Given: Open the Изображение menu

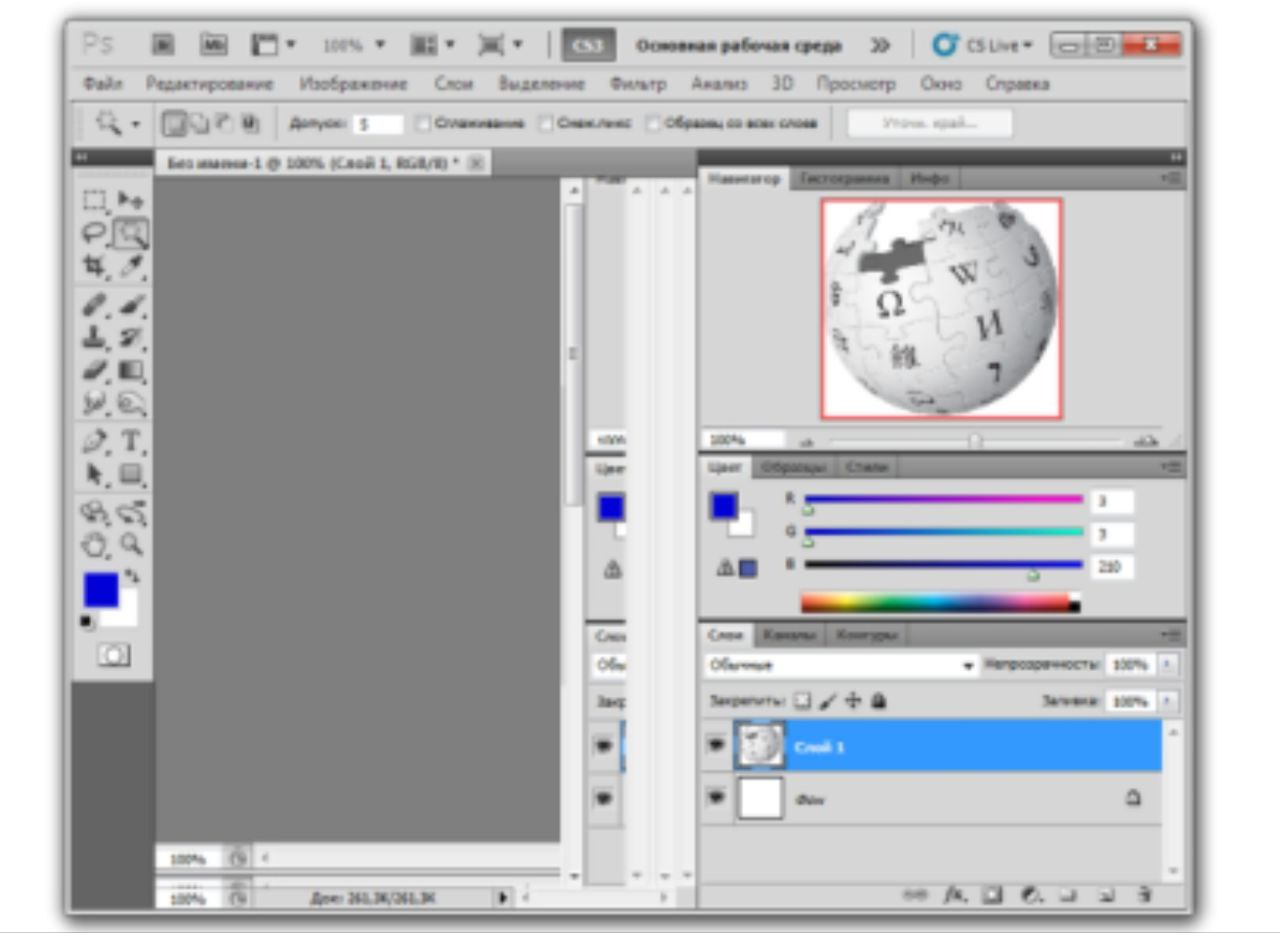Looking at the screenshot, I should pos(353,84).
